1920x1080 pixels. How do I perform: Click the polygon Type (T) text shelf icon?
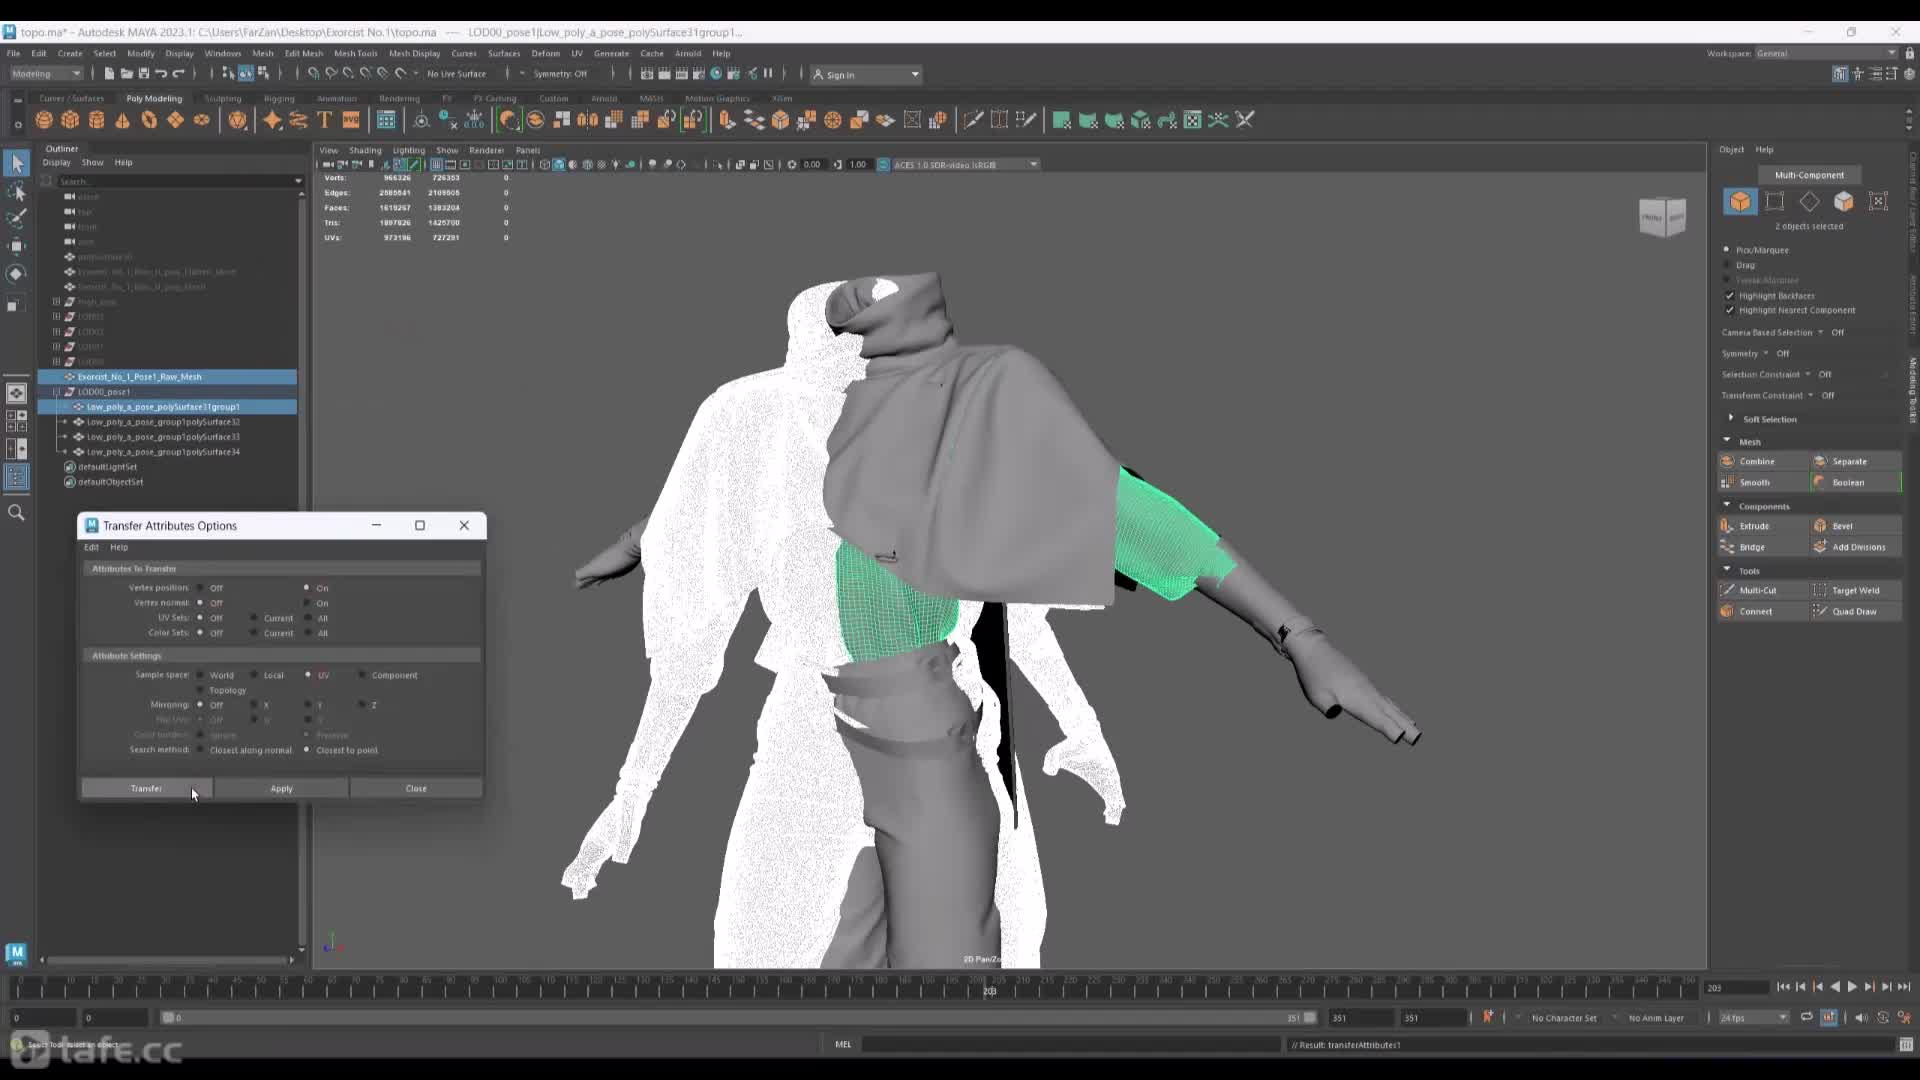click(x=324, y=120)
